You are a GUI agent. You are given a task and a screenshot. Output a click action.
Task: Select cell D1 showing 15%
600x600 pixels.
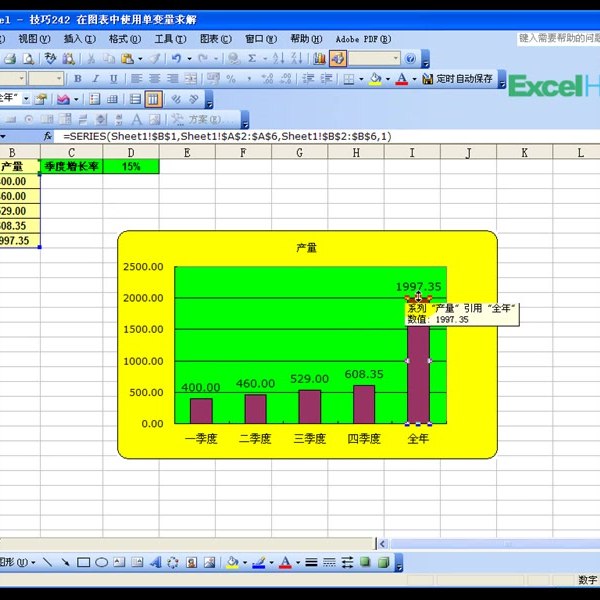(131, 166)
